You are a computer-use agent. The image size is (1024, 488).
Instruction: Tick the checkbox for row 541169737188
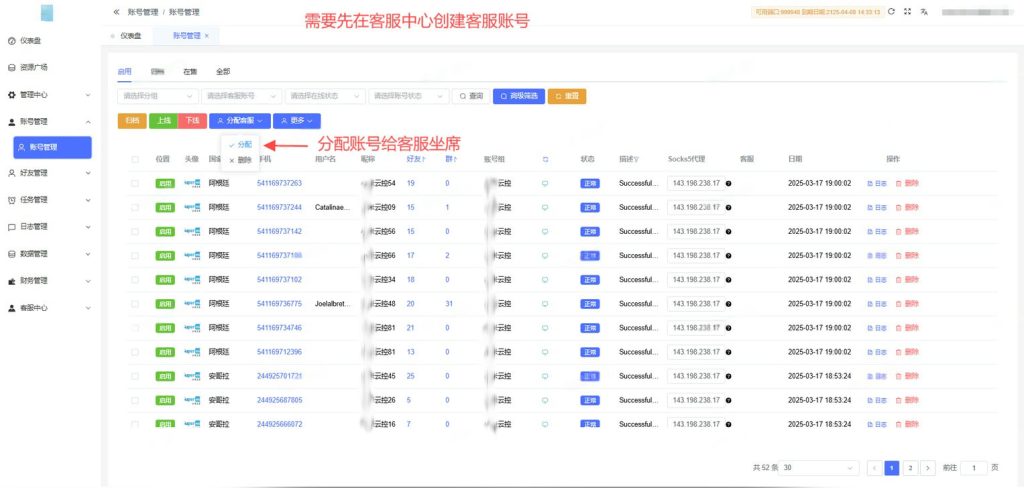135,255
